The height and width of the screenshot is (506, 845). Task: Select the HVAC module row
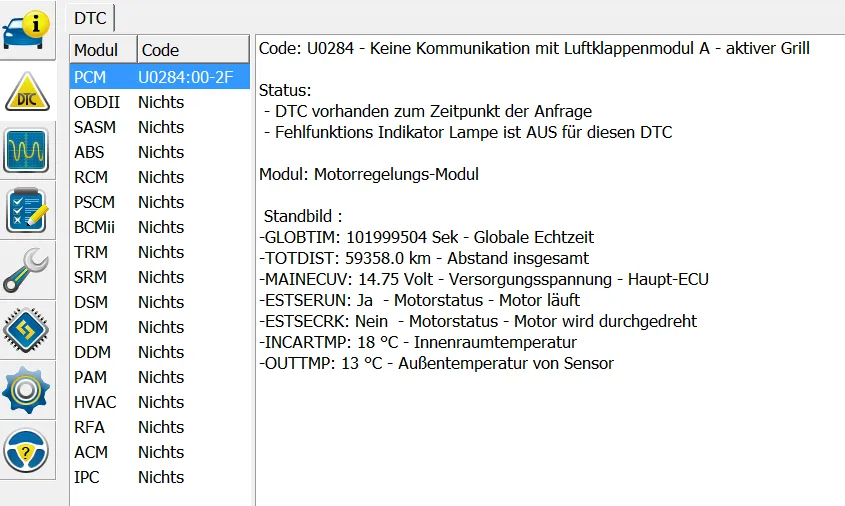click(x=95, y=402)
